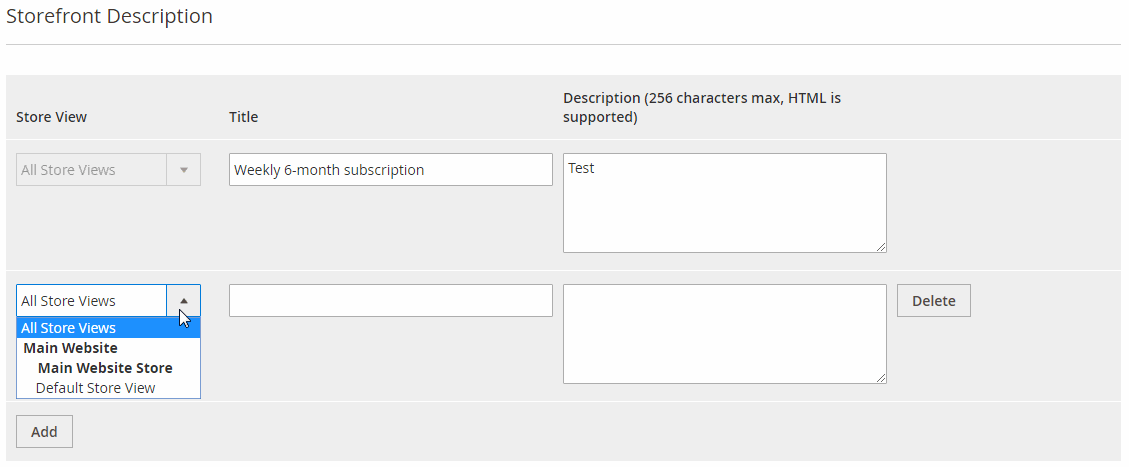Select highlighted All Store Views option in list

(x=69, y=328)
